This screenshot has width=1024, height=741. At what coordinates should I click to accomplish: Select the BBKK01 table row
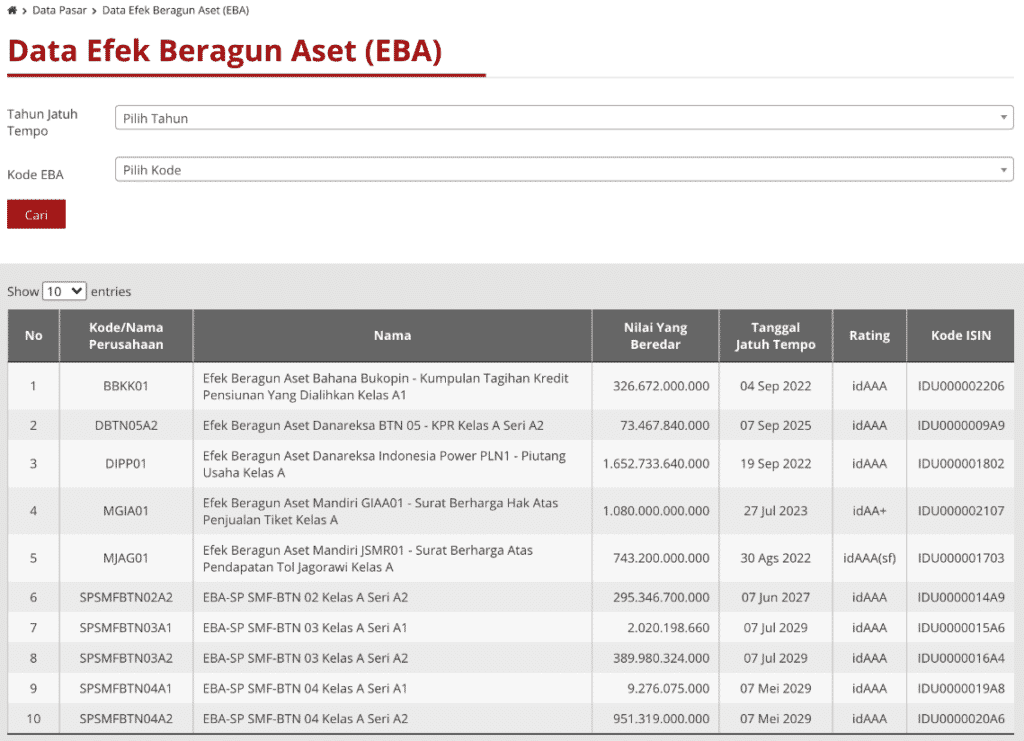(126, 386)
